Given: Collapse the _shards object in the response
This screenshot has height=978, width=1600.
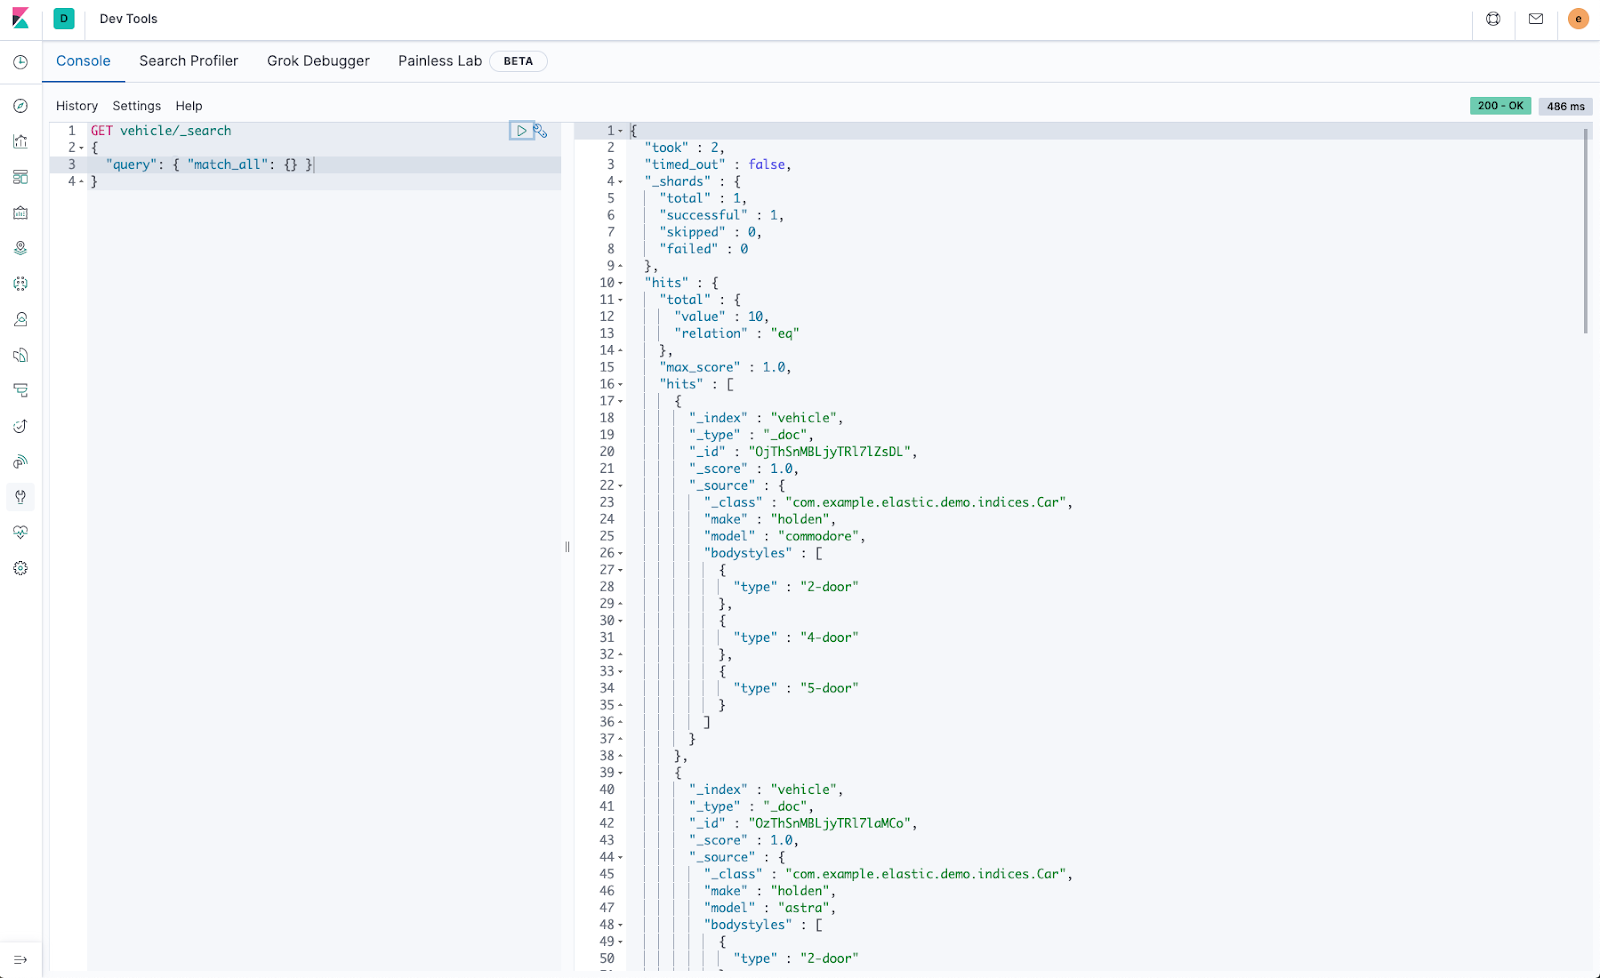Looking at the screenshot, I should coord(621,181).
